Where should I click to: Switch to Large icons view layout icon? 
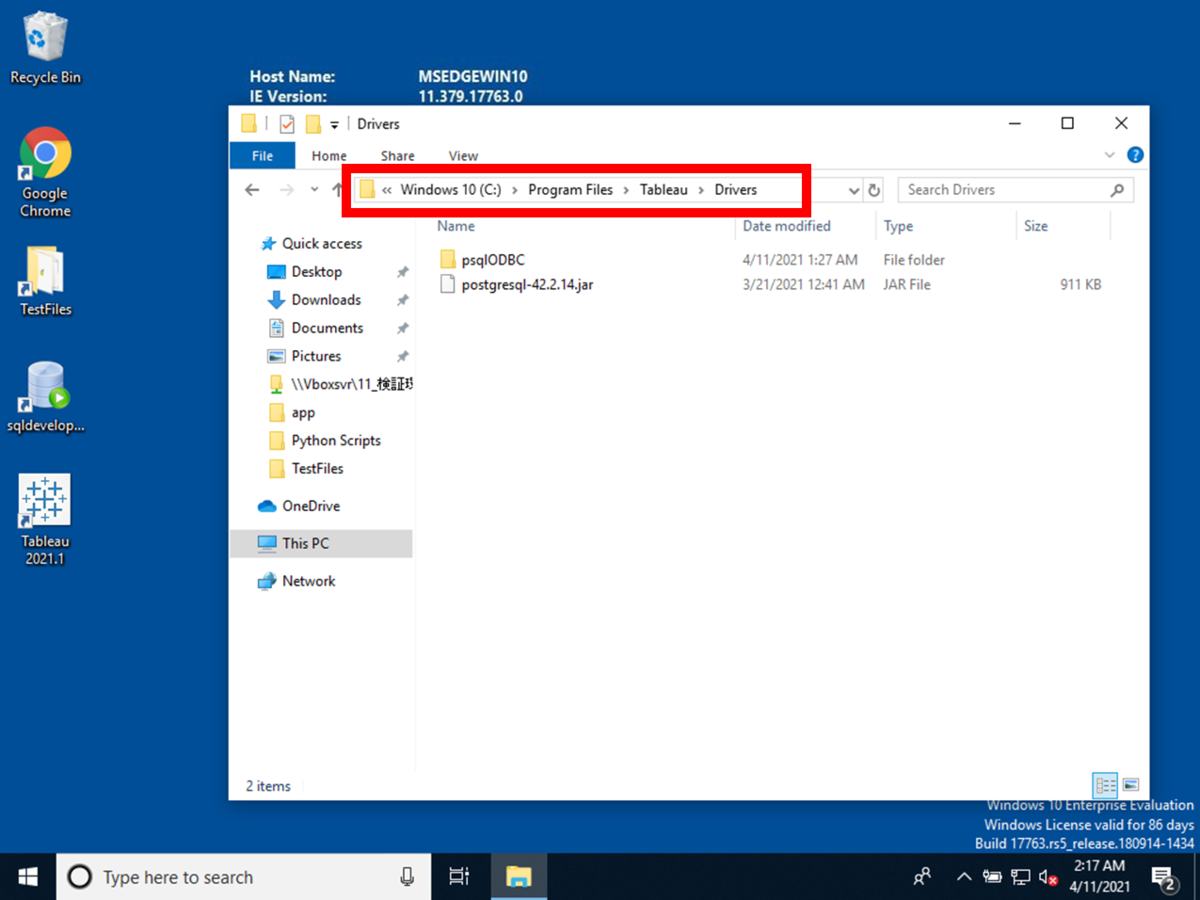(1131, 785)
